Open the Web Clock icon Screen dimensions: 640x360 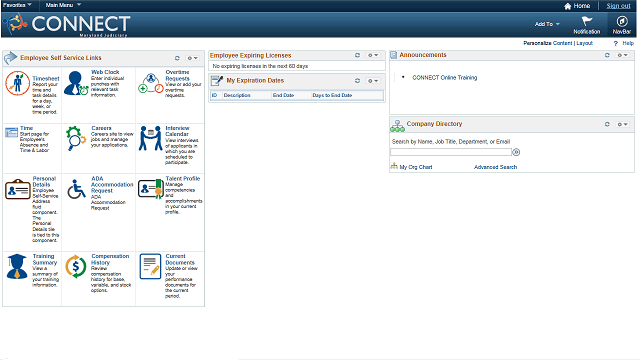(76, 83)
